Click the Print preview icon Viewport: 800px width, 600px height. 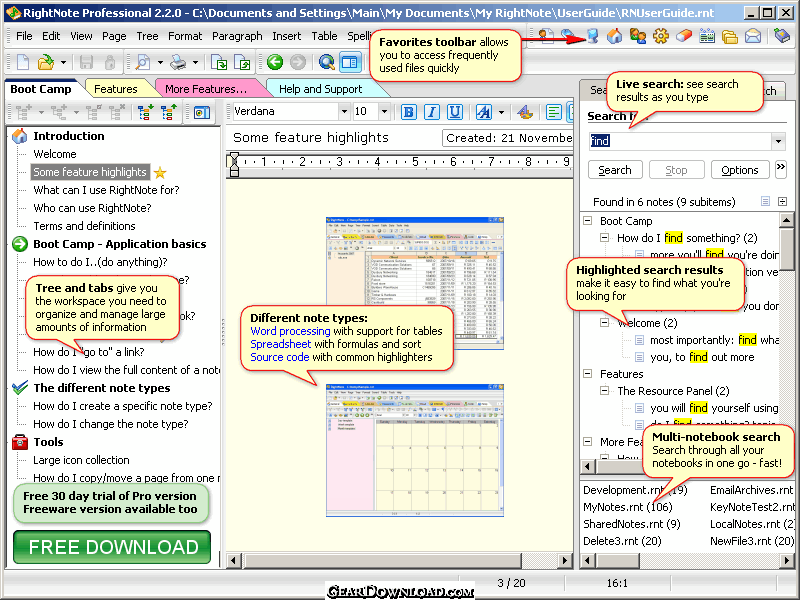pos(142,62)
